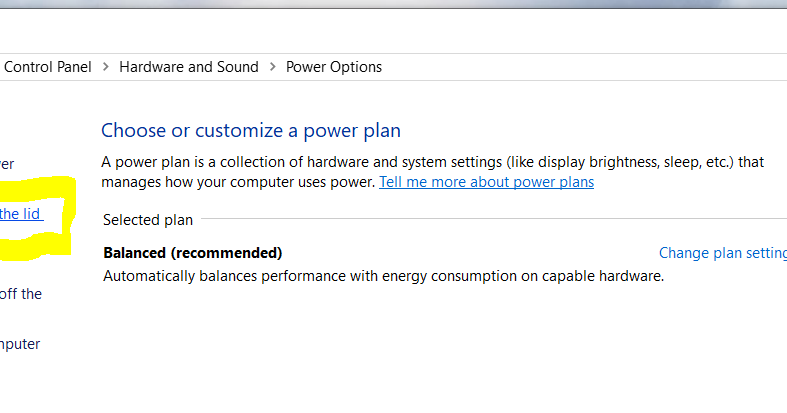Click the 'Automatically balances performance' description text
The width and height of the screenshot is (787, 413).
pos(383,276)
